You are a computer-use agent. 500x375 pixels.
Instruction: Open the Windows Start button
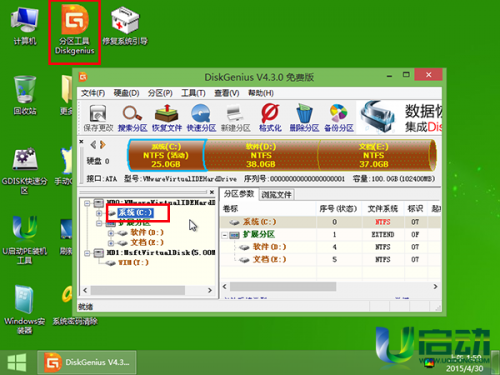tap(17, 362)
